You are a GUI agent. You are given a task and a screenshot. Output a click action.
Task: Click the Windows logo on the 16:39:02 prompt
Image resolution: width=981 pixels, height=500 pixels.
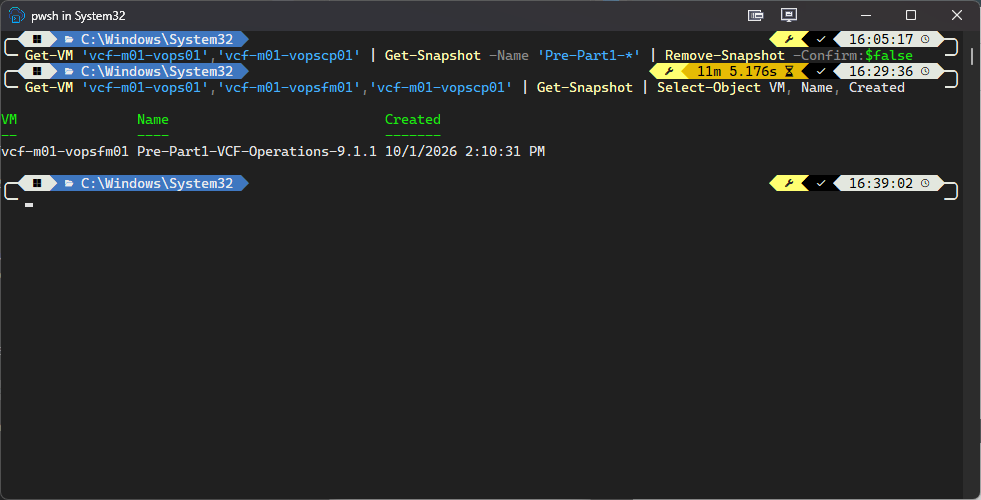pyautogui.click(x=37, y=183)
